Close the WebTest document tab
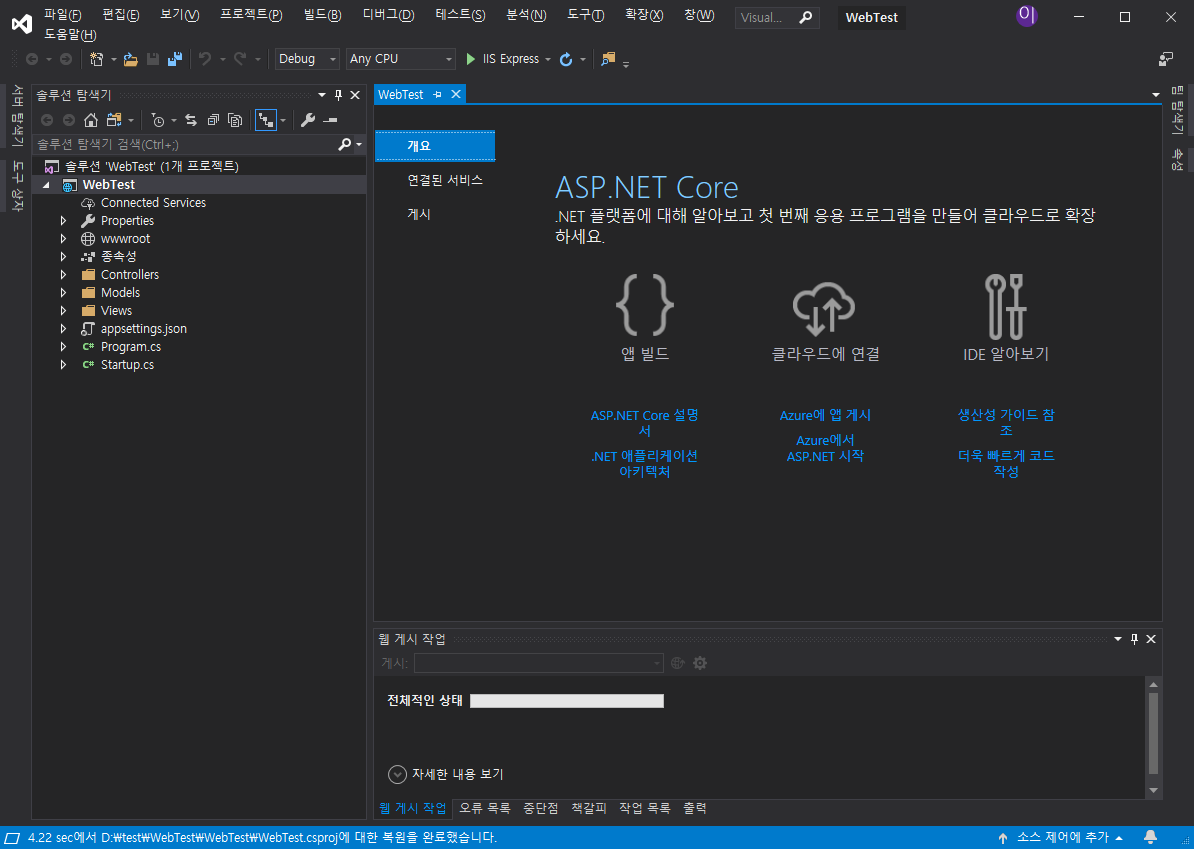 pos(455,94)
